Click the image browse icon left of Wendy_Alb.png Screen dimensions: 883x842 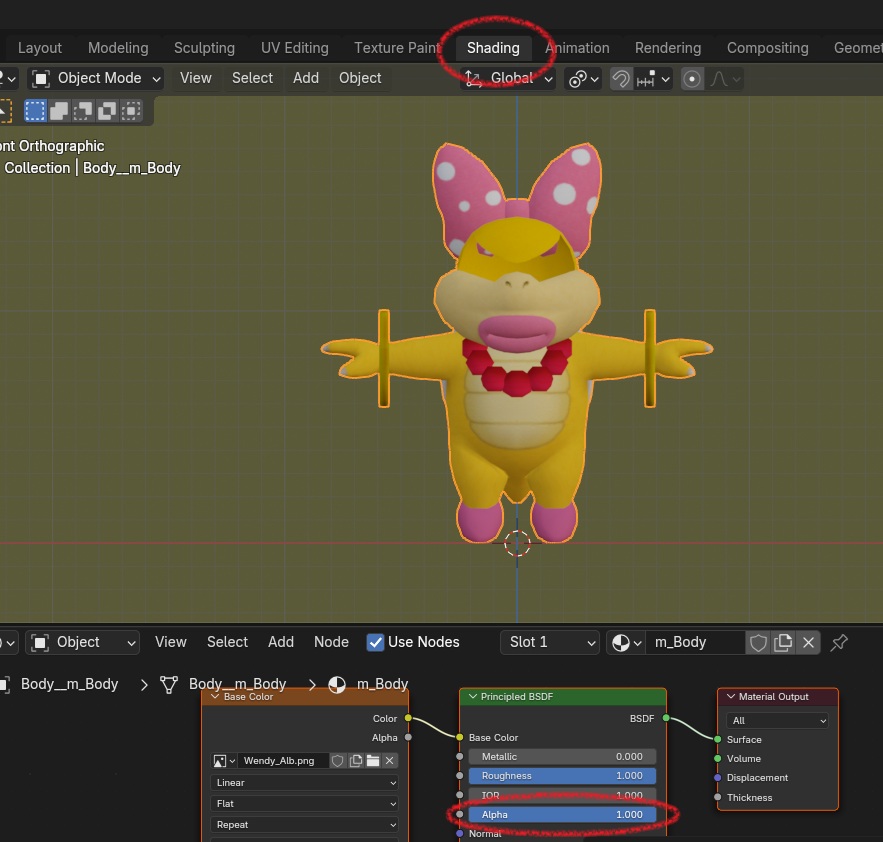[x=224, y=761]
